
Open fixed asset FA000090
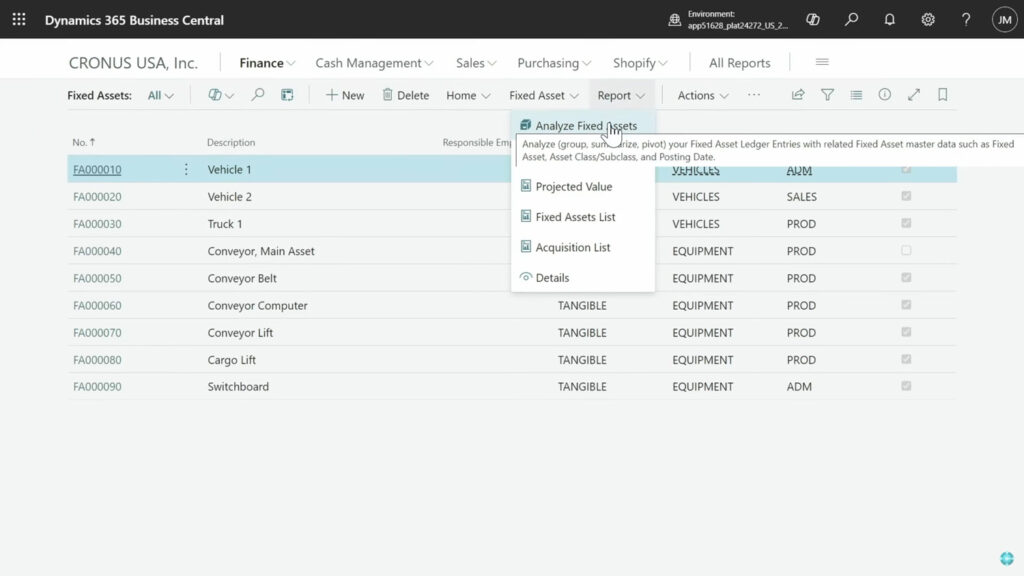click(x=97, y=387)
